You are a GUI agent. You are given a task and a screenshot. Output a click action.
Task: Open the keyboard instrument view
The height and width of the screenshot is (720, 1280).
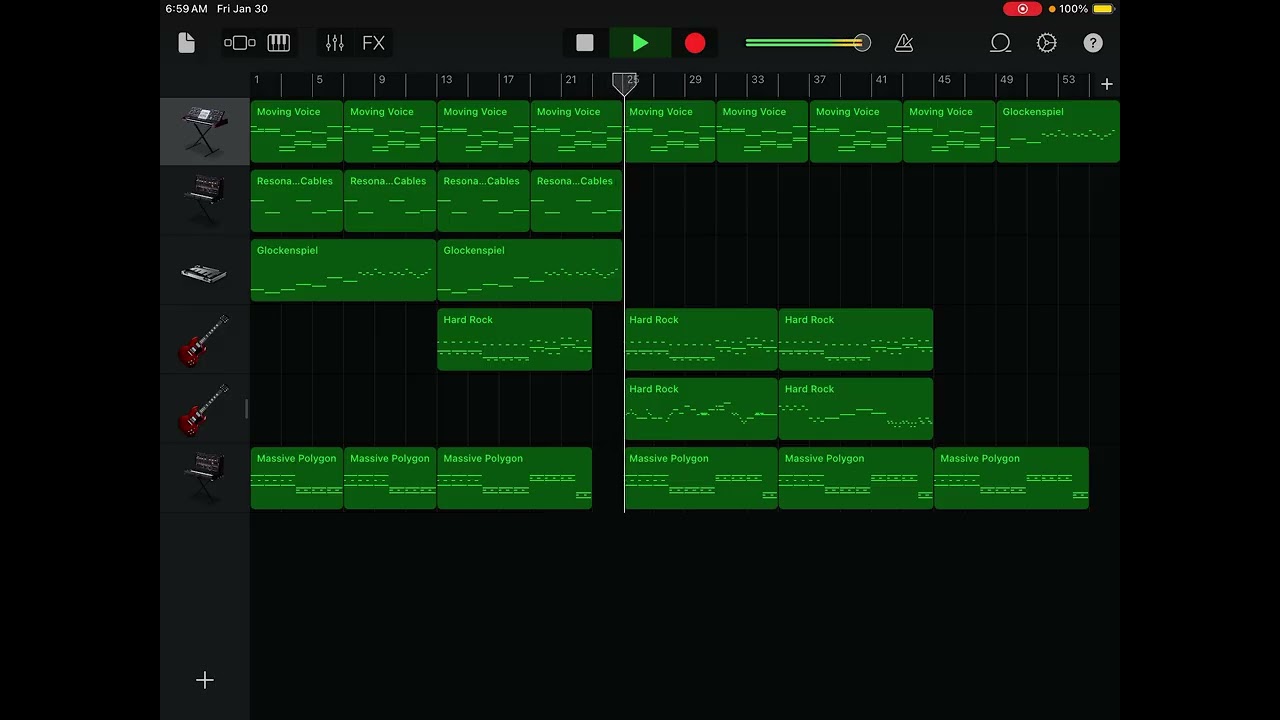pyautogui.click(x=279, y=43)
